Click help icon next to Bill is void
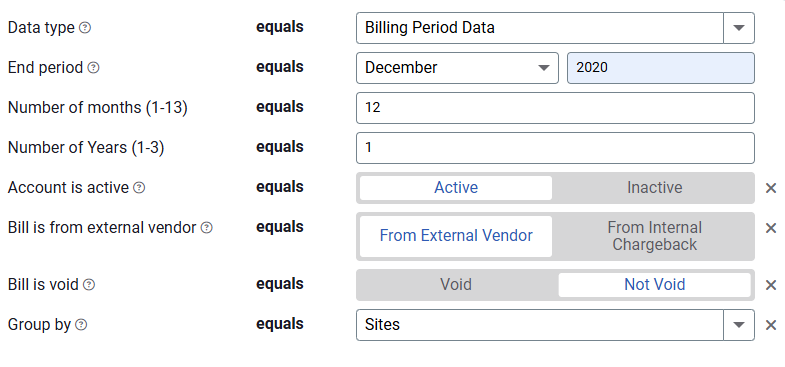This screenshot has height=367, width=785. pyautogui.click(x=89, y=285)
